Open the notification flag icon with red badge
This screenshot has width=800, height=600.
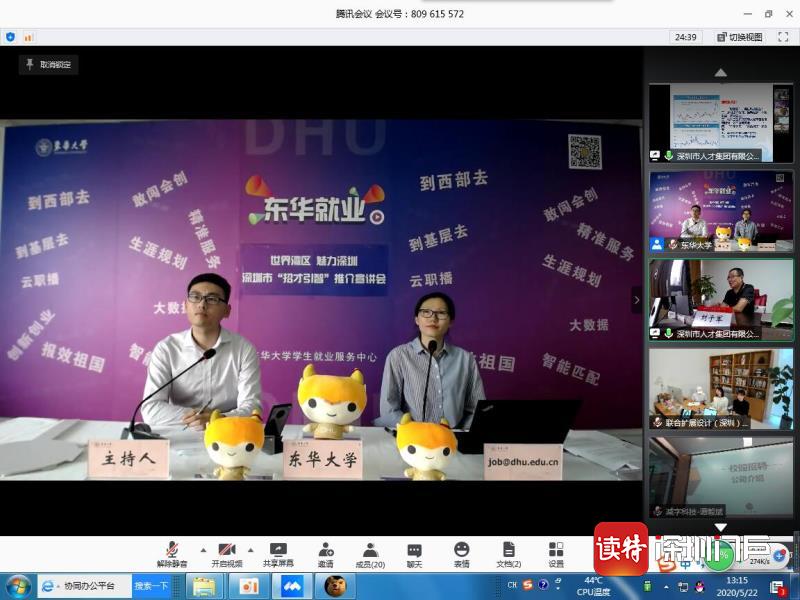point(778,587)
